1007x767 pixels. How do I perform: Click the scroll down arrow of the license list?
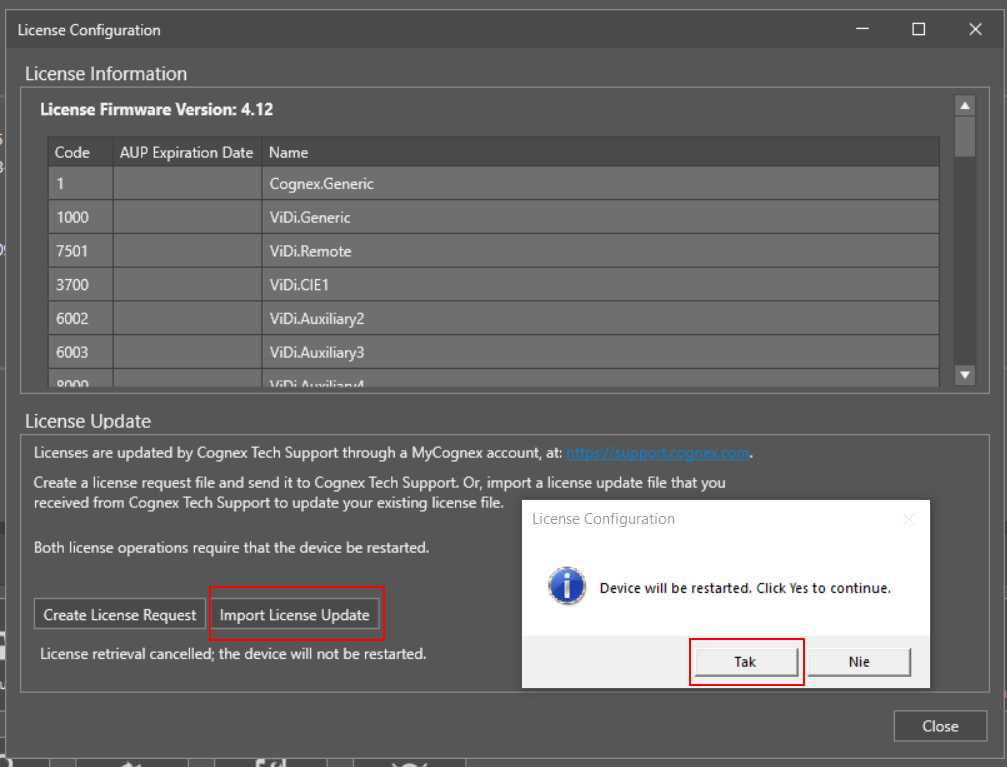click(x=964, y=375)
